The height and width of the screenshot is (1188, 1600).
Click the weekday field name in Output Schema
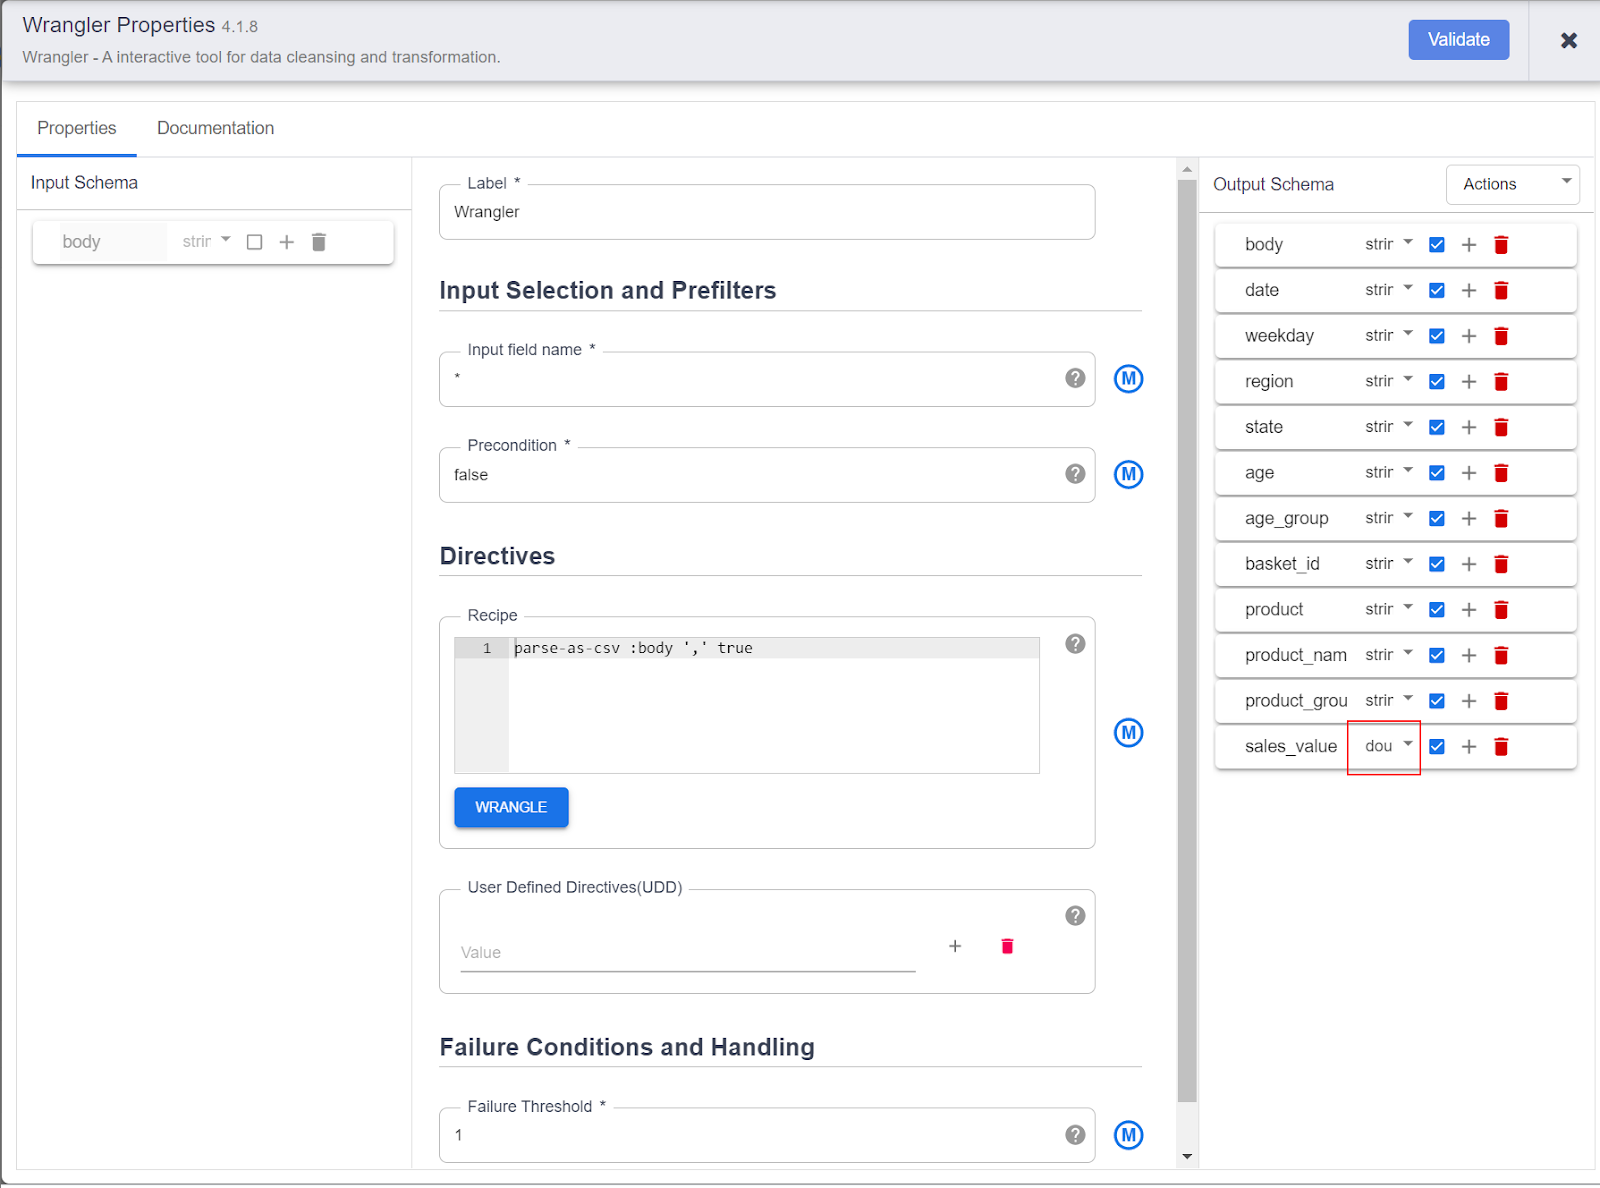tap(1279, 336)
